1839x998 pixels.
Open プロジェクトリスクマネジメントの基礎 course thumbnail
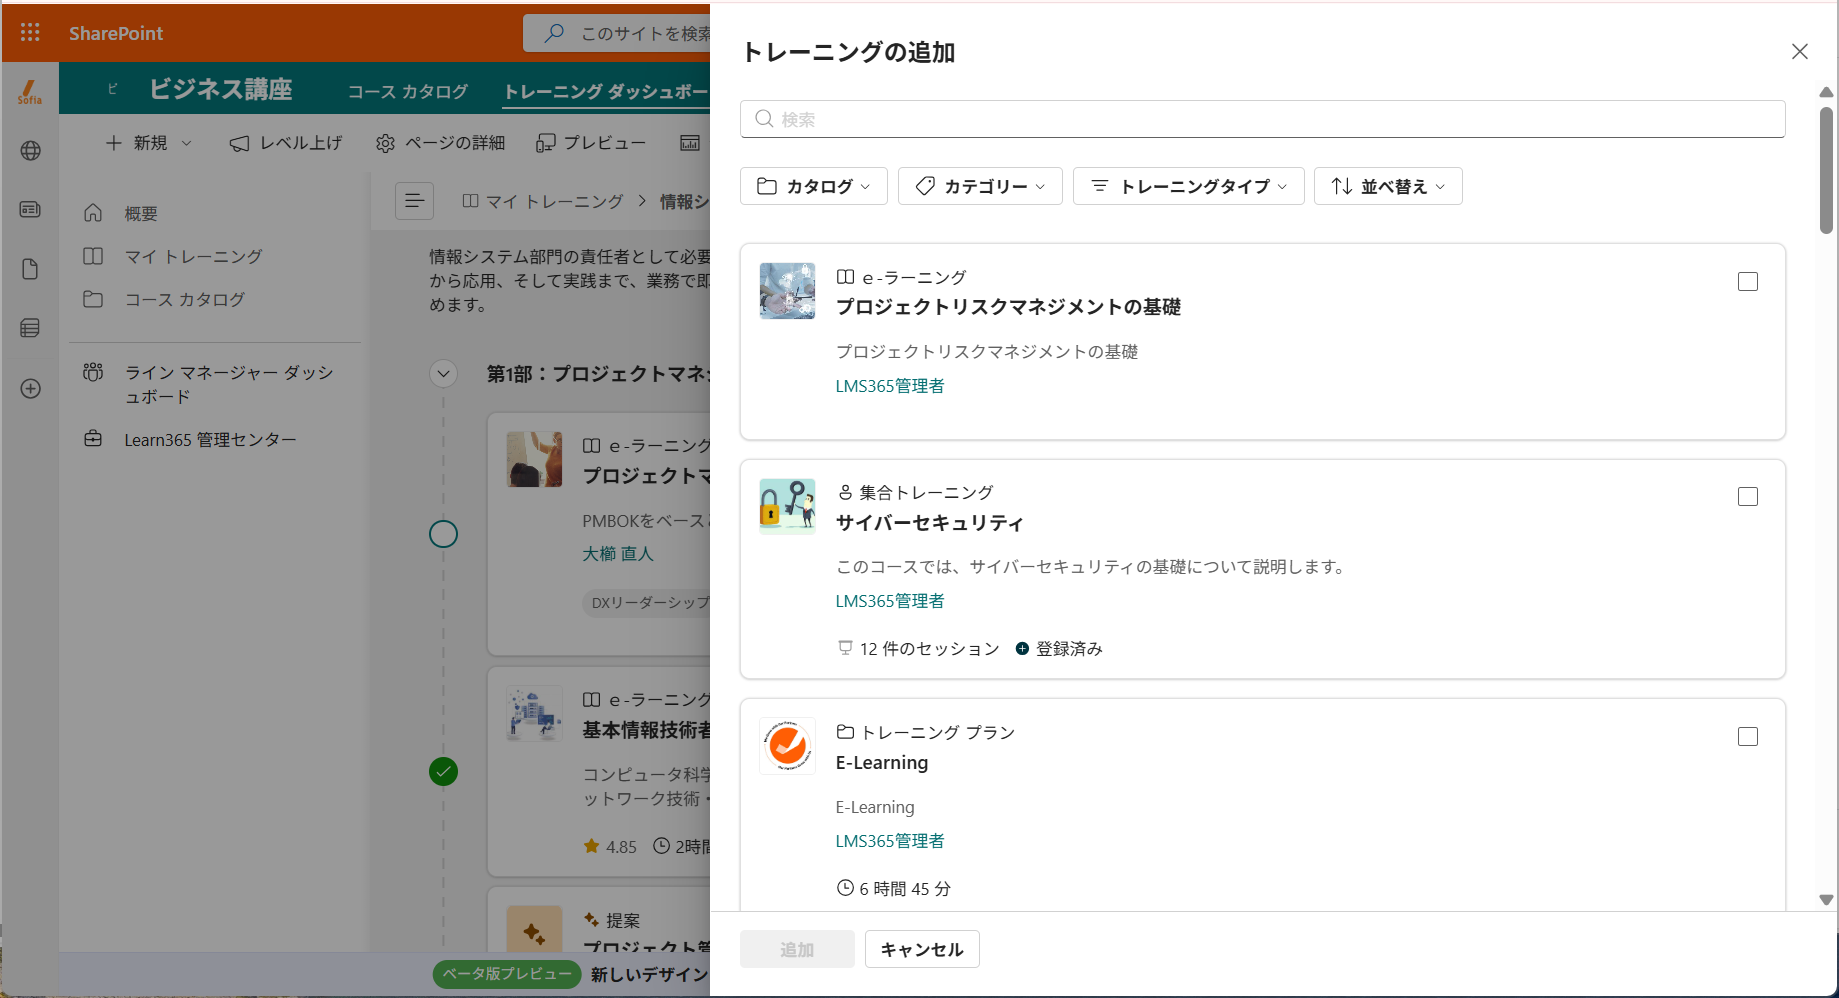coord(787,291)
